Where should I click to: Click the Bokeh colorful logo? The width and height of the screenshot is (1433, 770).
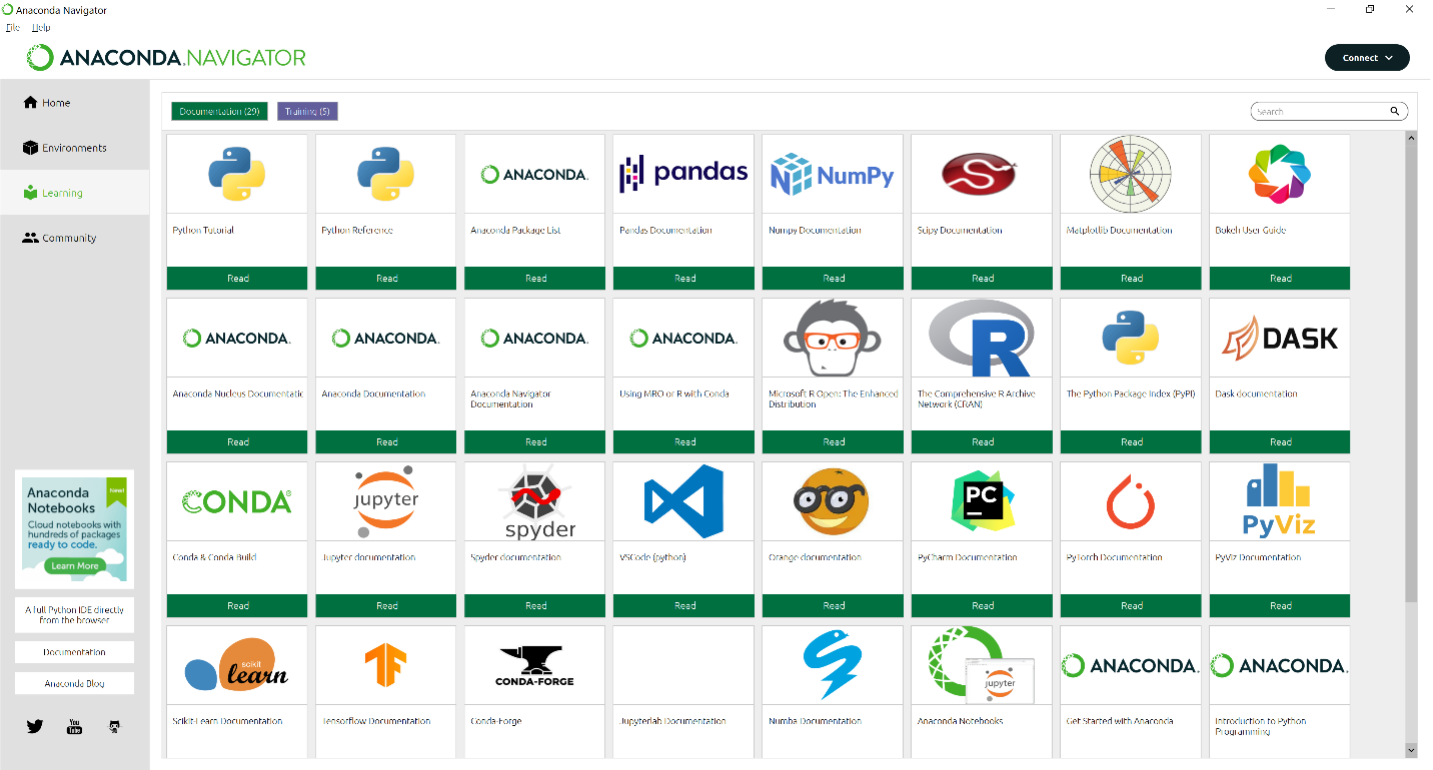click(1280, 174)
